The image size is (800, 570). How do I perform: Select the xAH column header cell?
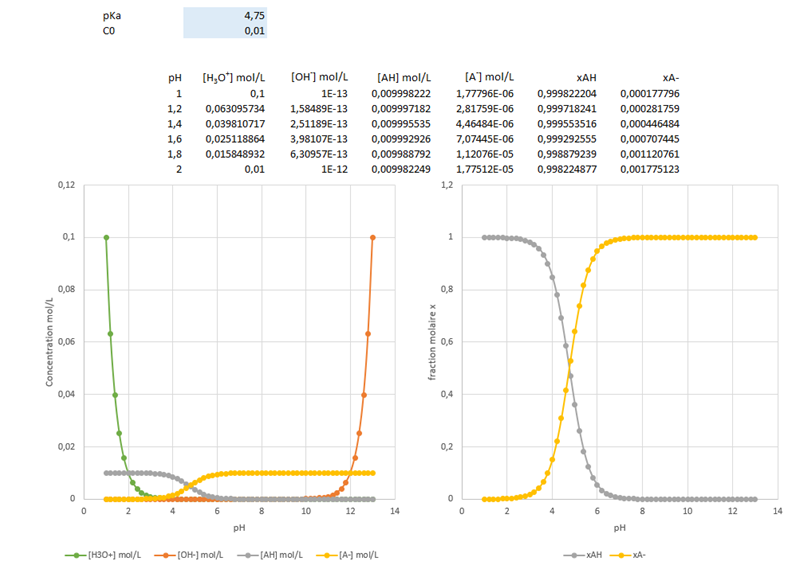[x=587, y=77]
